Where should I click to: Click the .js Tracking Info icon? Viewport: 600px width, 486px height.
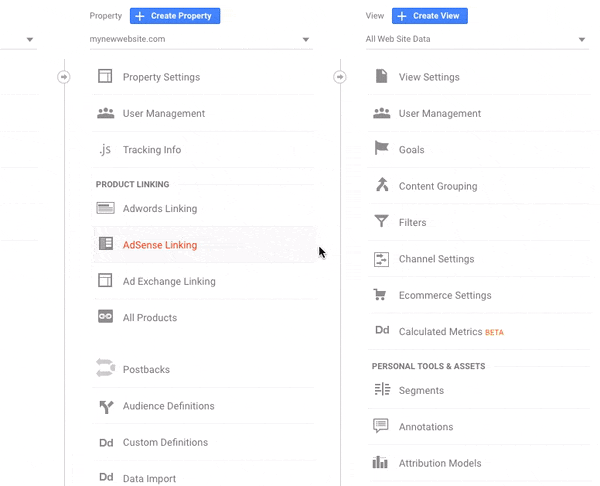pyautogui.click(x=105, y=149)
